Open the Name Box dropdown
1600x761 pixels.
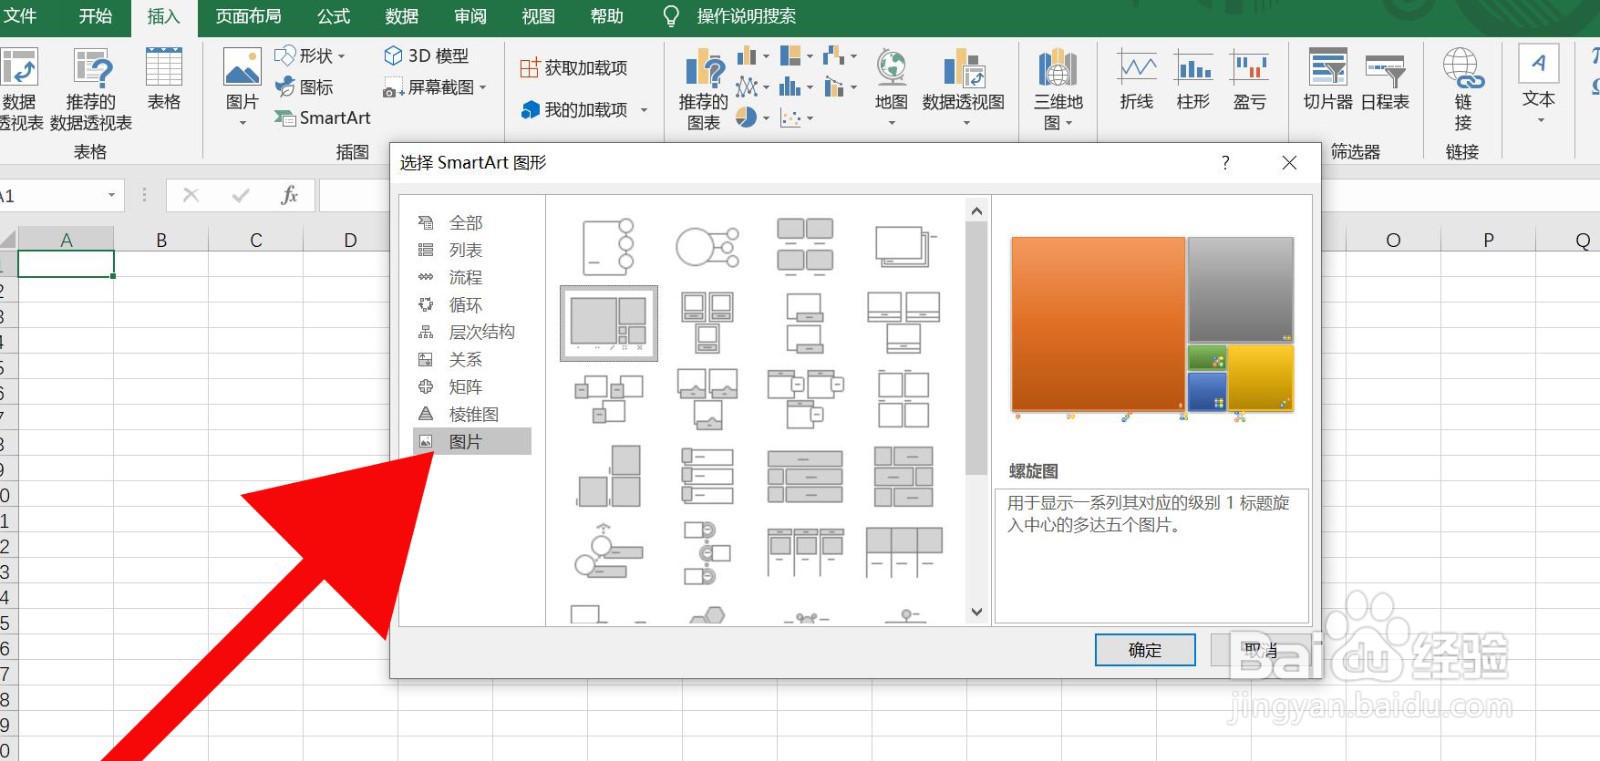coord(112,196)
